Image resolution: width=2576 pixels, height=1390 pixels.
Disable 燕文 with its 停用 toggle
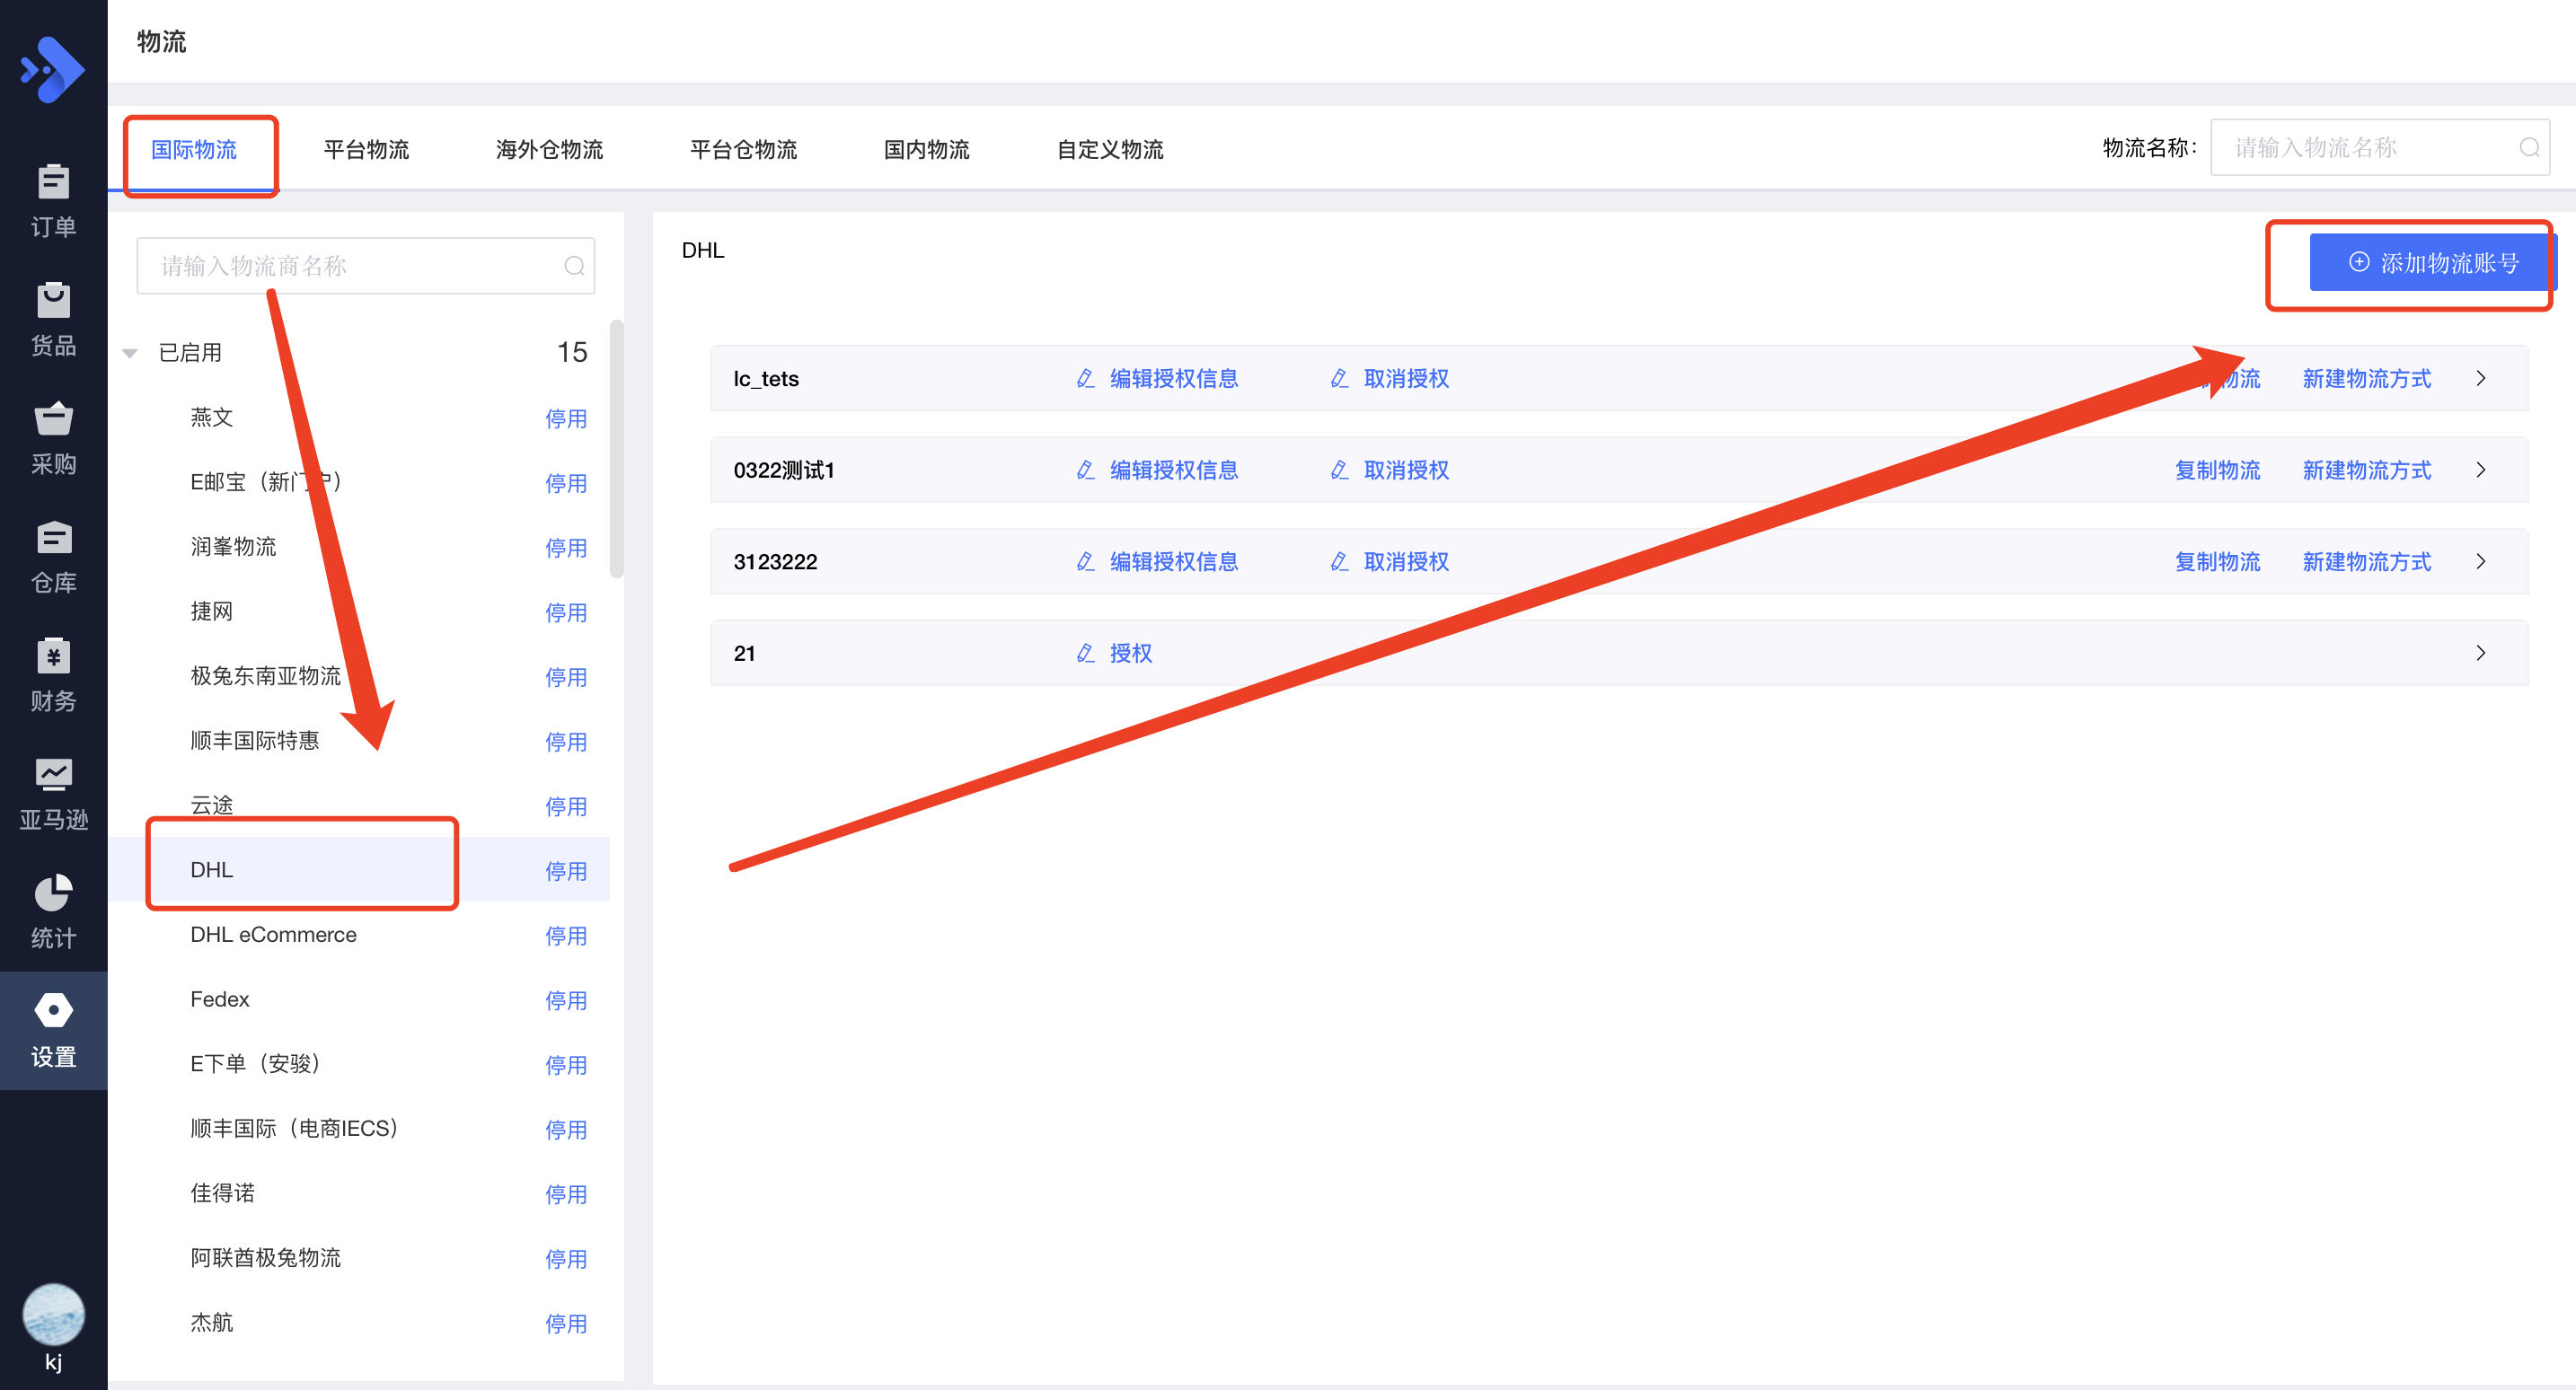tap(565, 419)
